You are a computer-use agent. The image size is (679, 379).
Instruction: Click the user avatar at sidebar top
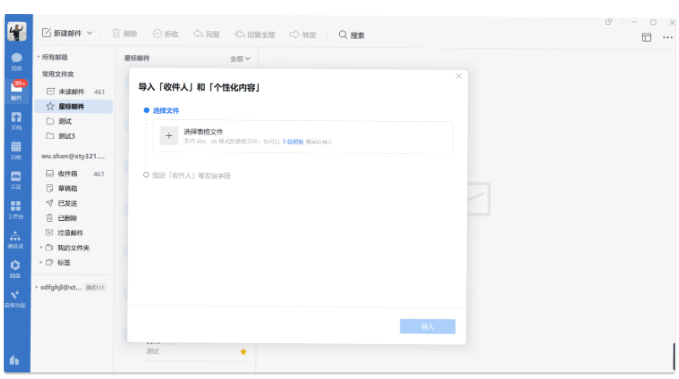coord(17,32)
